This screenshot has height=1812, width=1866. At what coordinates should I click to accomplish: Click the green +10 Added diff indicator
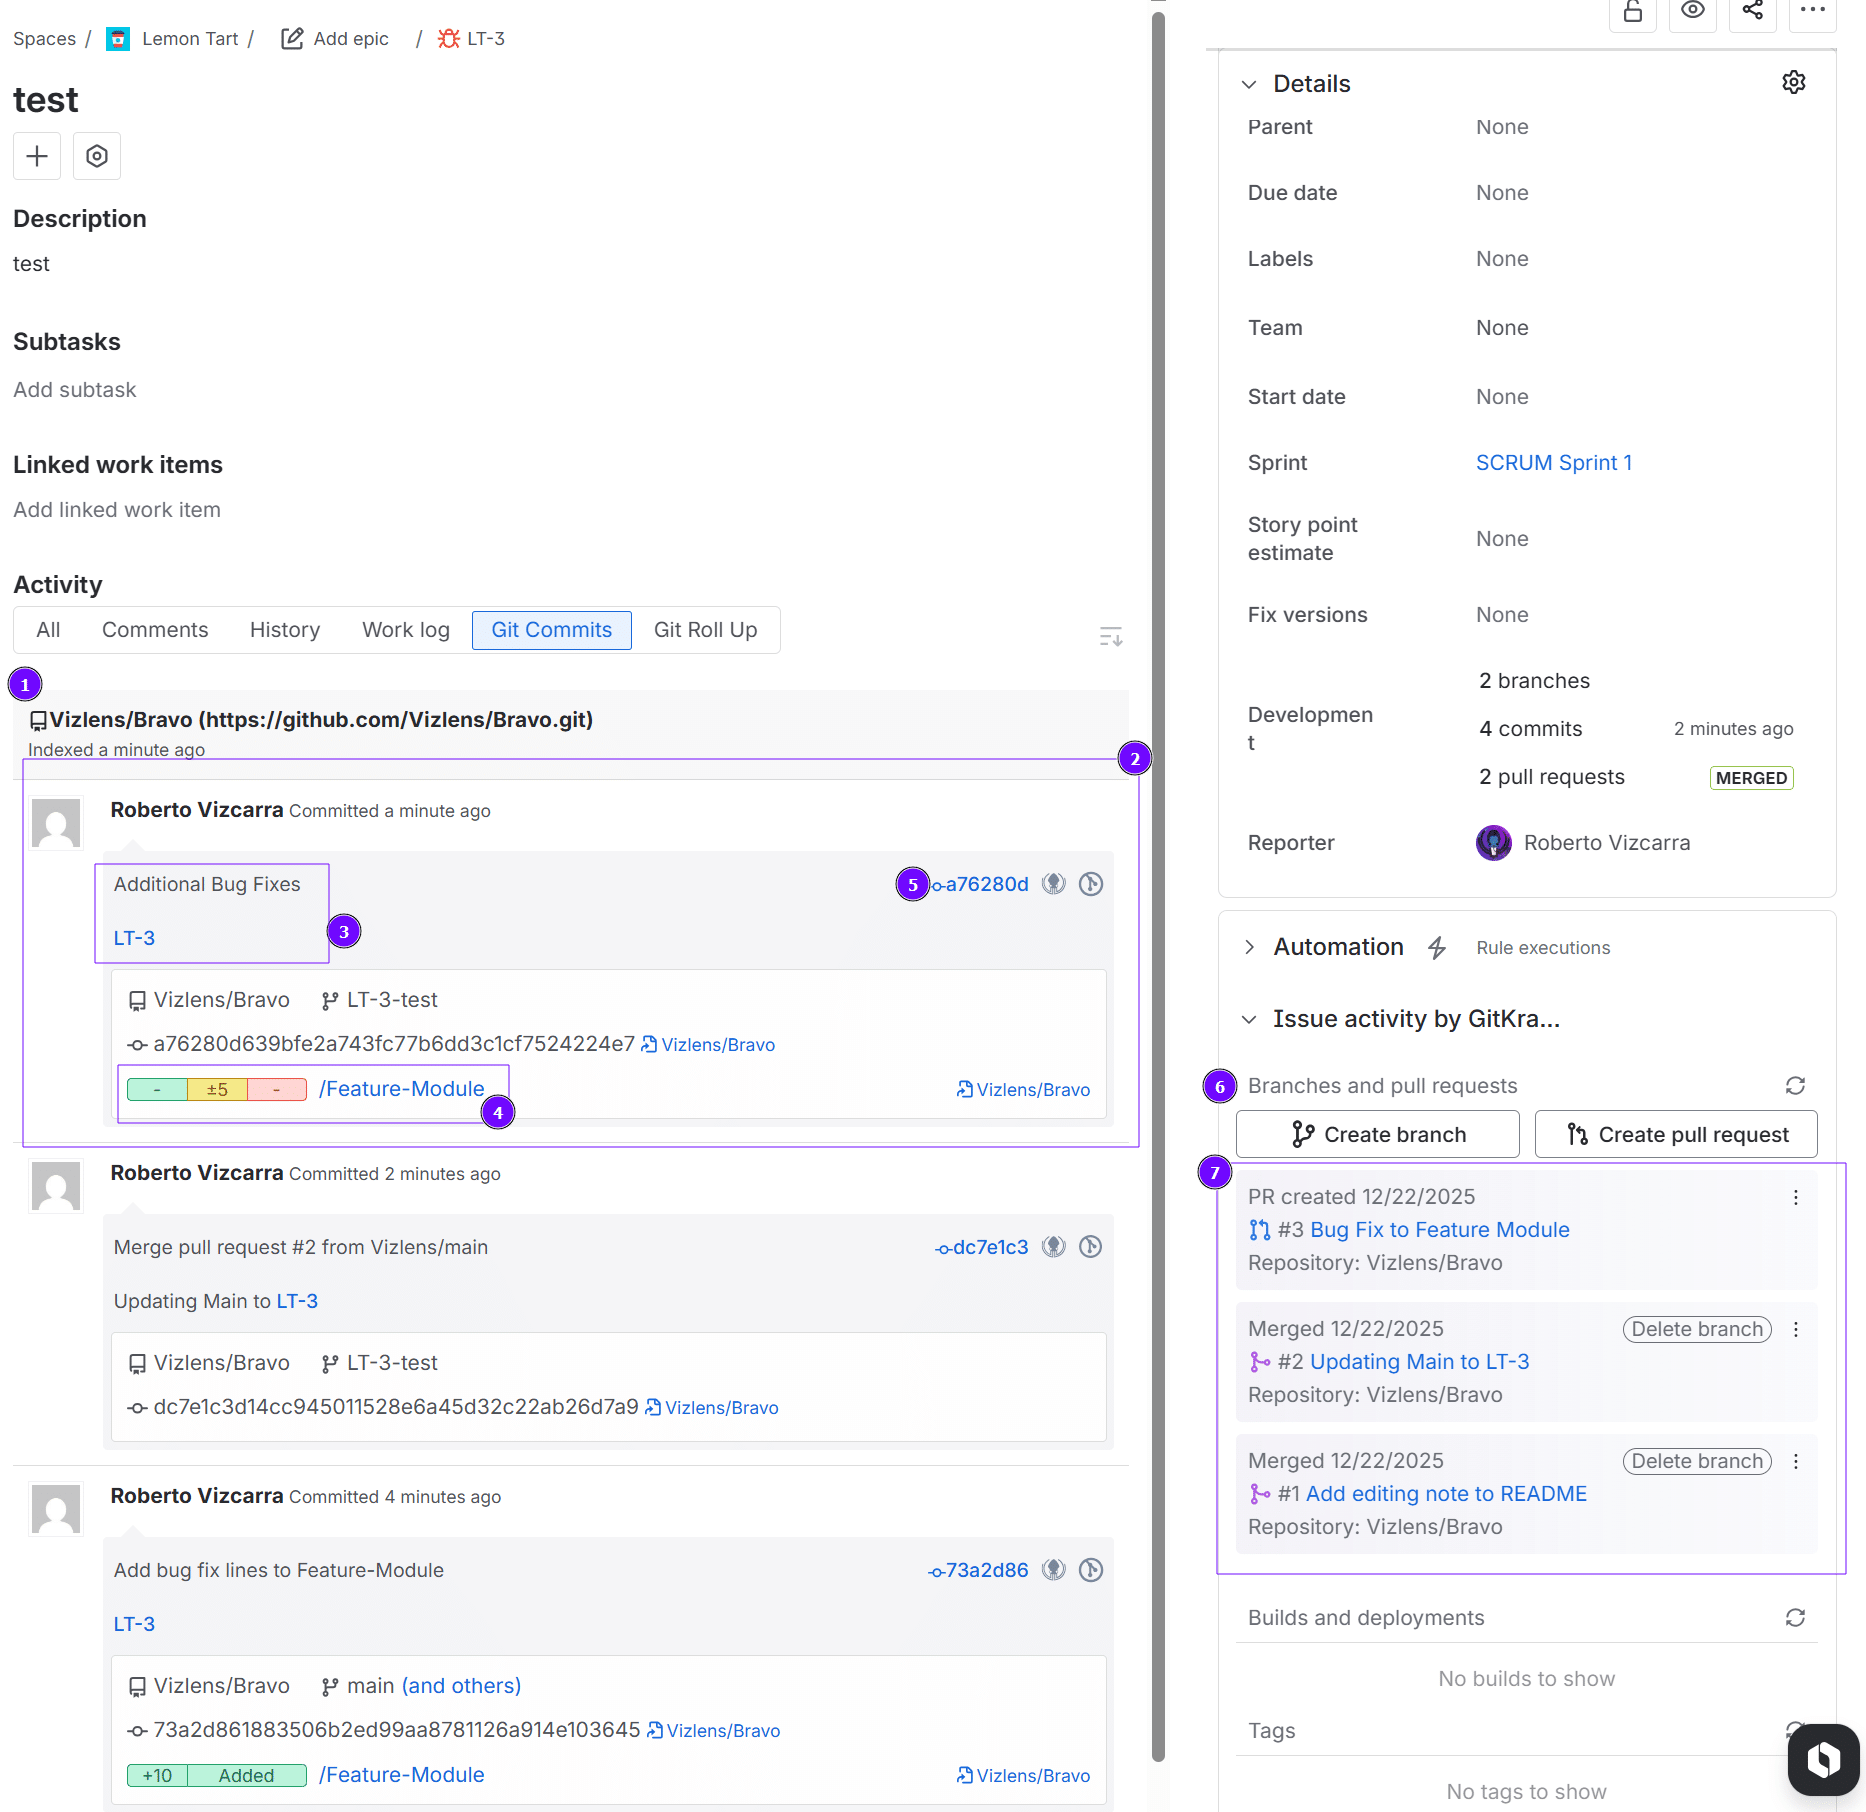pos(217,1775)
